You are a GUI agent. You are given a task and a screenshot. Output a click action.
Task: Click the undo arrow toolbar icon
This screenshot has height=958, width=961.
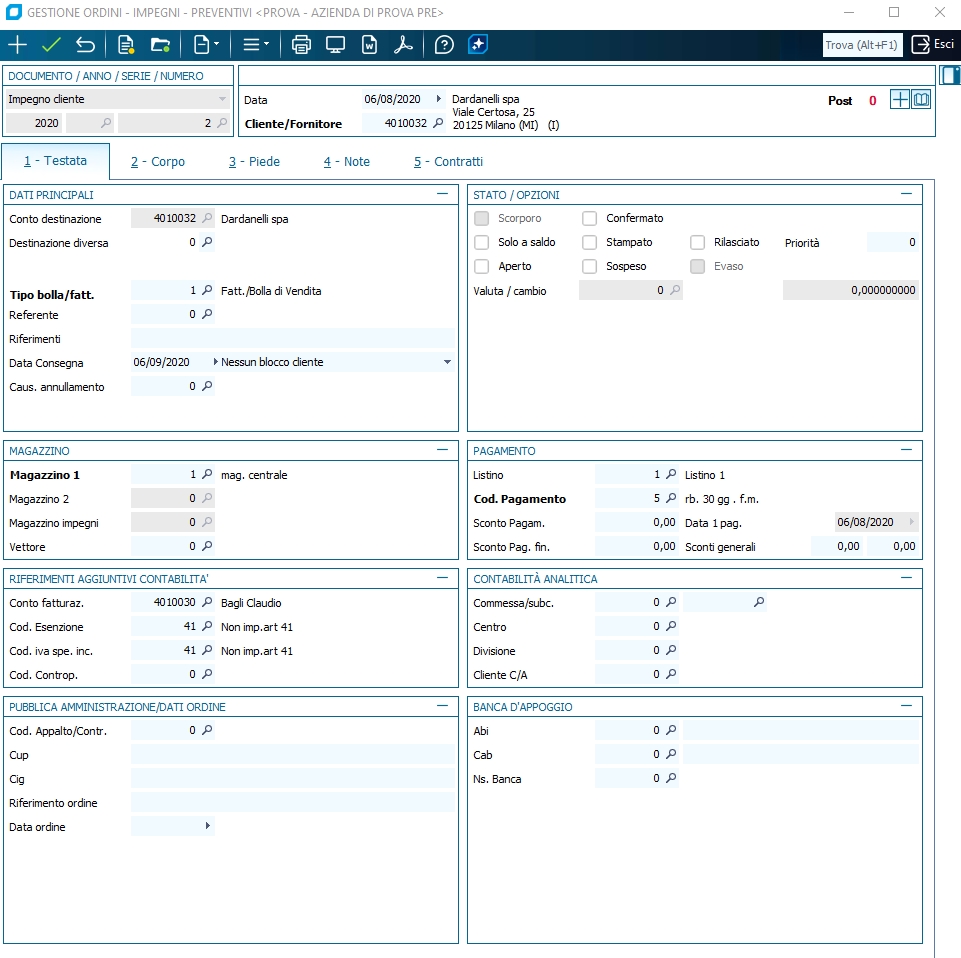click(85, 45)
